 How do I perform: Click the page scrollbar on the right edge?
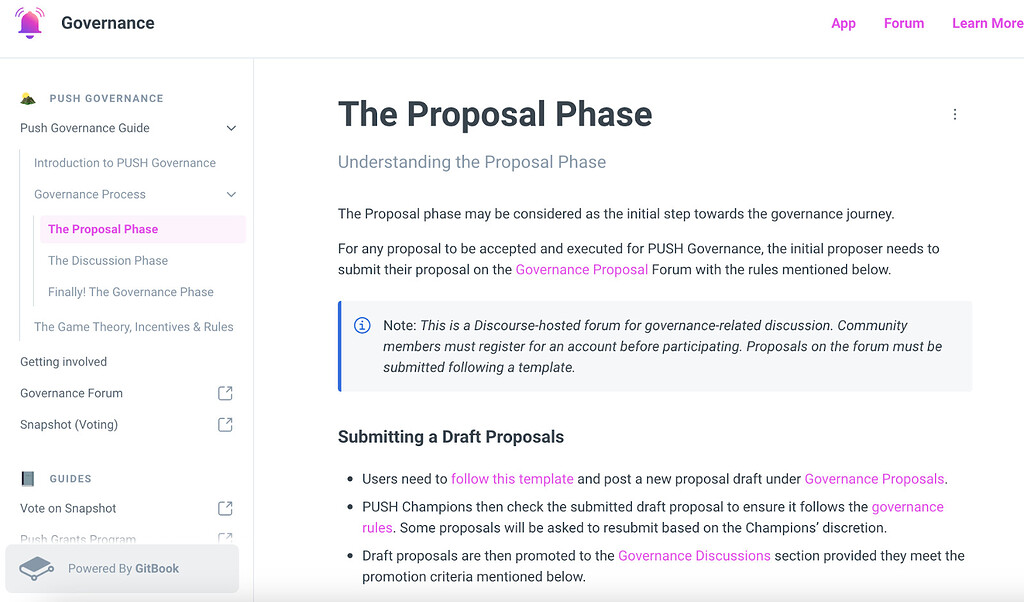(x=1020, y=300)
